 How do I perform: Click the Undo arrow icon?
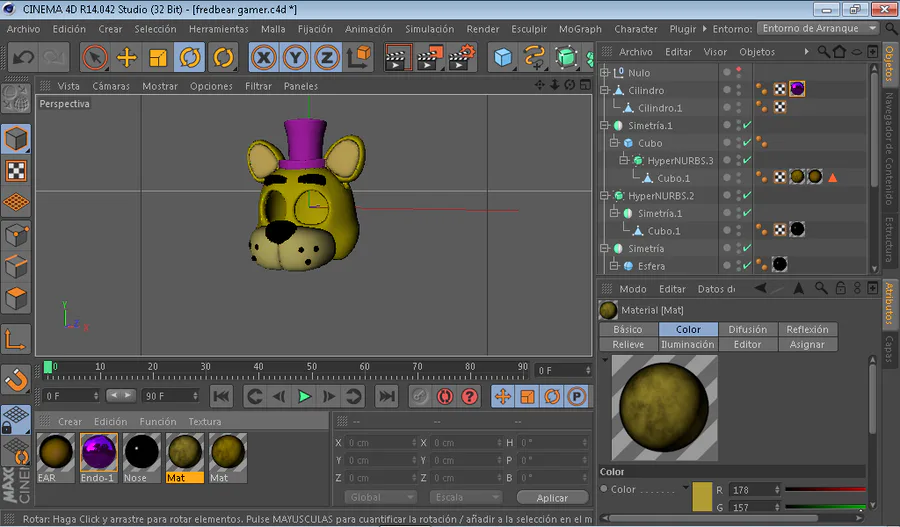[x=24, y=57]
